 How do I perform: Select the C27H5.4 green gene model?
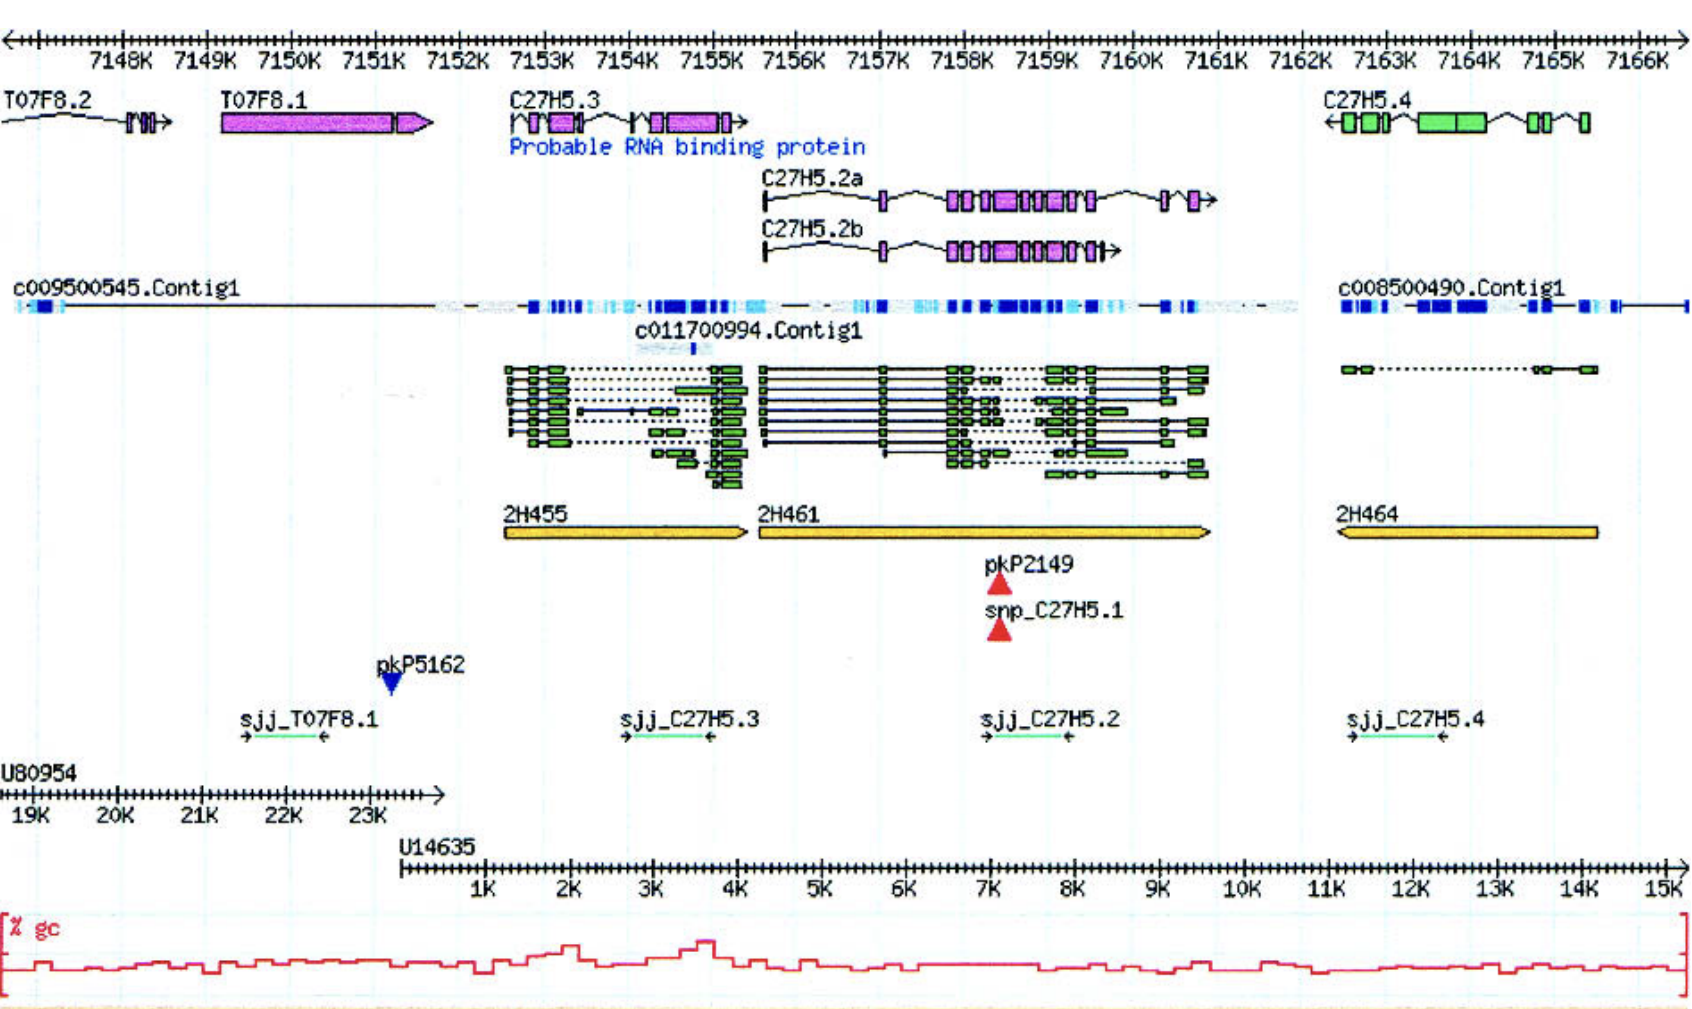point(1451,123)
